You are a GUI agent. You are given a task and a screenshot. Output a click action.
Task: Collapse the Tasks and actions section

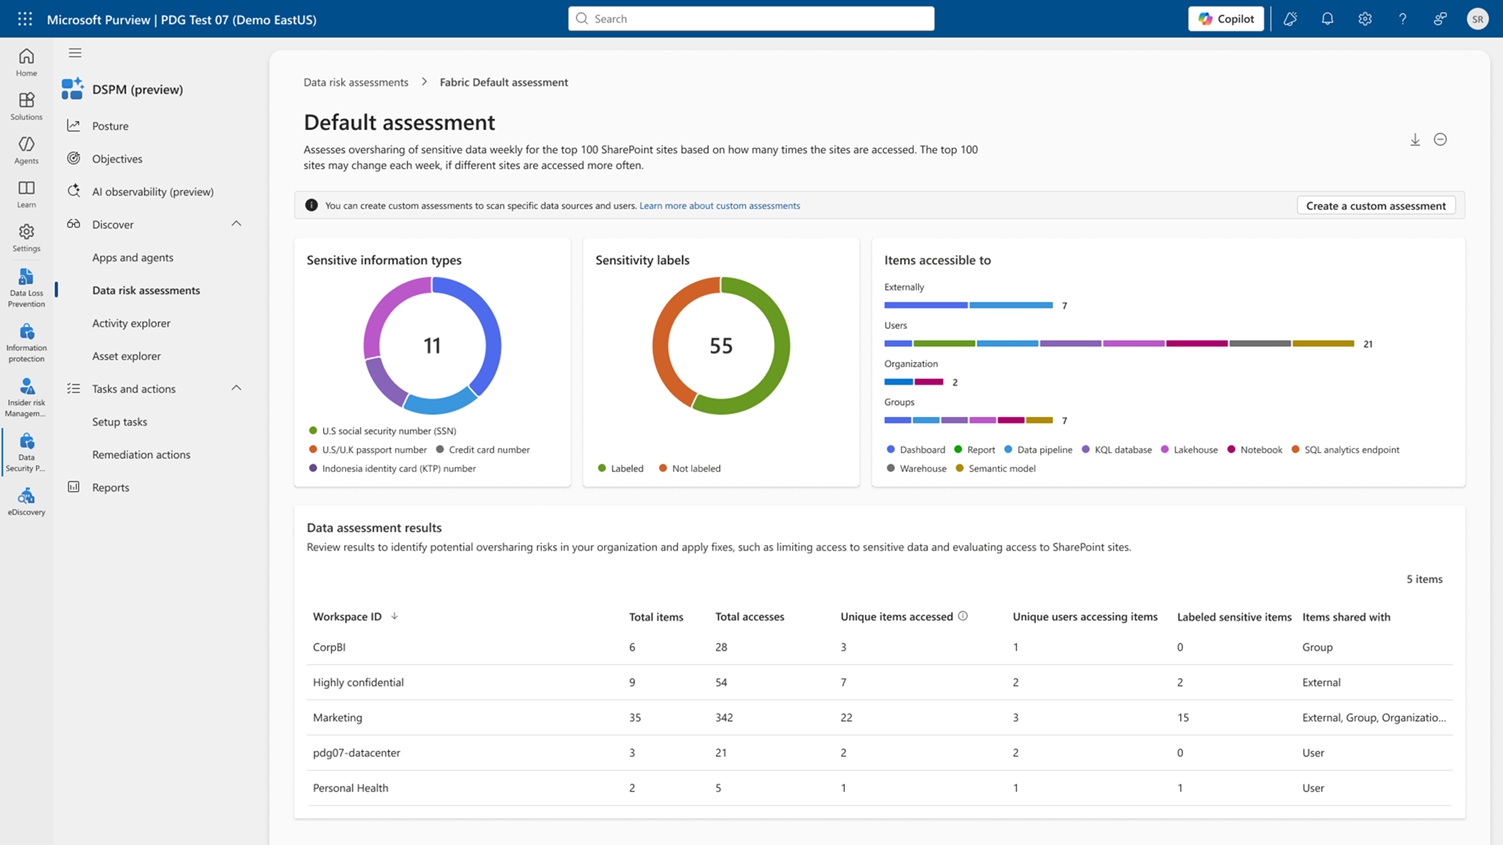[236, 388]
